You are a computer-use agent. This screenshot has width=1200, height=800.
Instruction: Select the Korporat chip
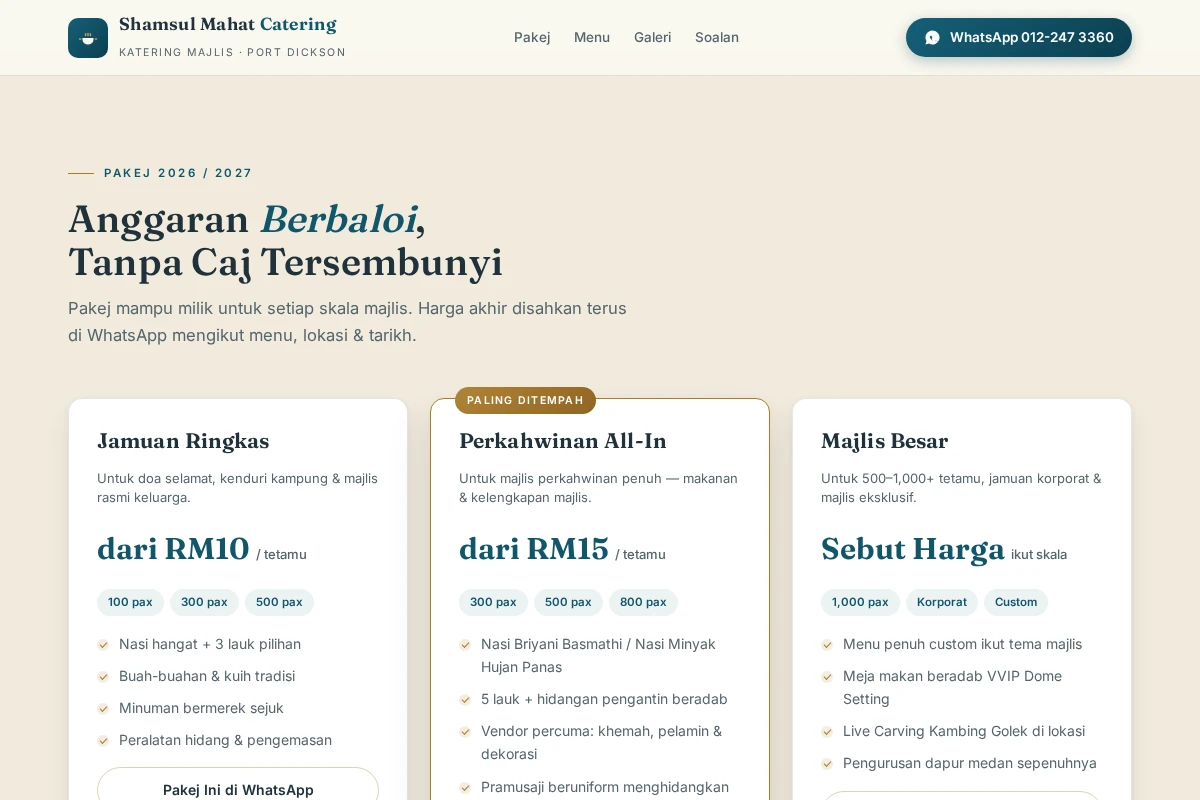coord(942,602)
